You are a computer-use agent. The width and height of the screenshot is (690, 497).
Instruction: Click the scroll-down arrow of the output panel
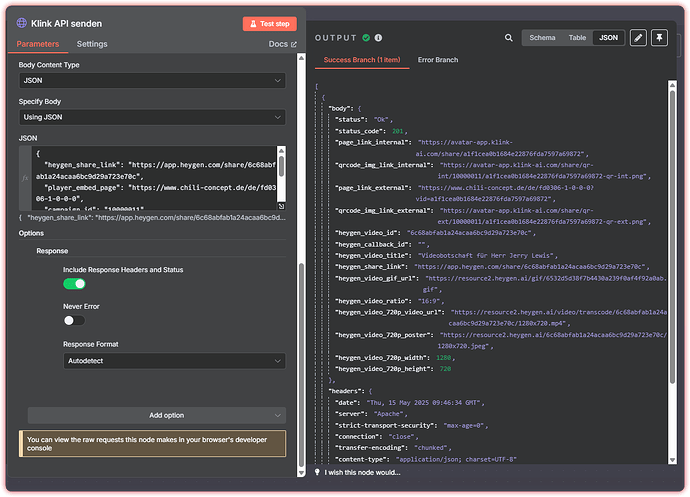[672, 460]
